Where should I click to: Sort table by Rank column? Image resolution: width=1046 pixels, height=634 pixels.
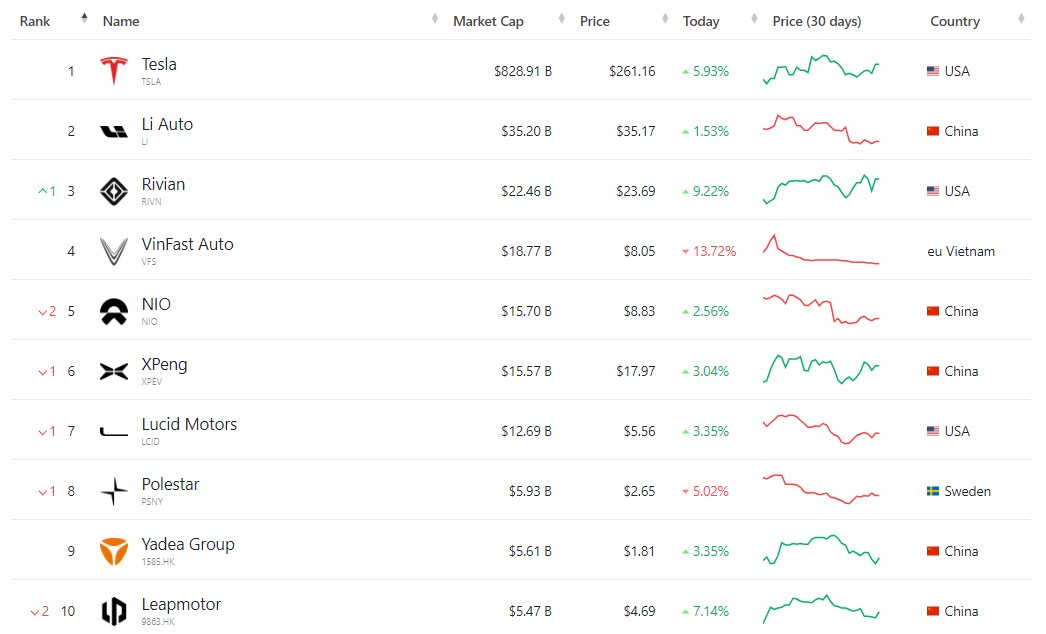pos(35,21)
